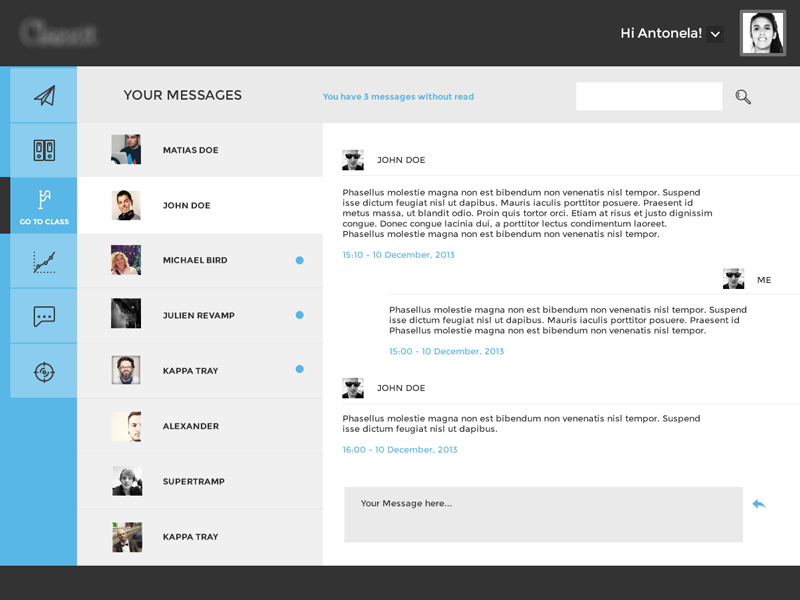Open the John Doe conversation
The width and height of the screenshot is (800, 600).
[200, 205]
